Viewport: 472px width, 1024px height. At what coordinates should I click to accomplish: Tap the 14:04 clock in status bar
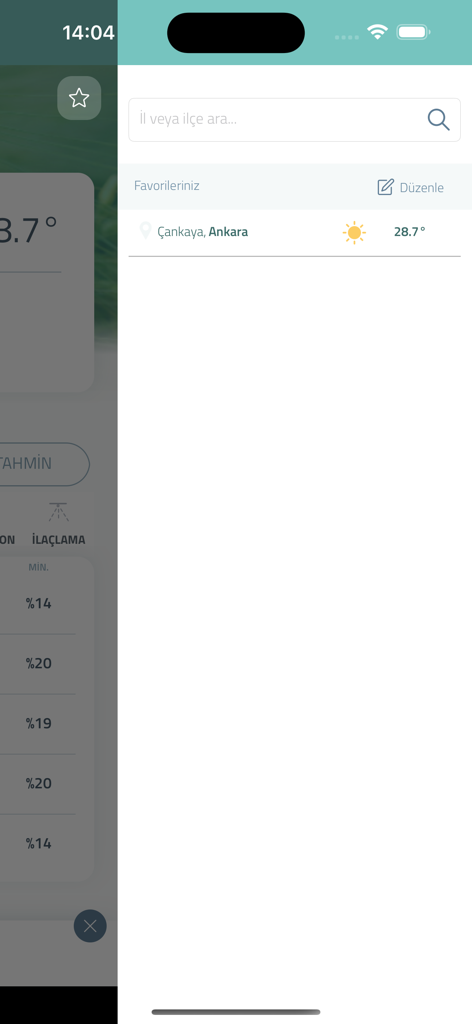(x=88, y=33)
